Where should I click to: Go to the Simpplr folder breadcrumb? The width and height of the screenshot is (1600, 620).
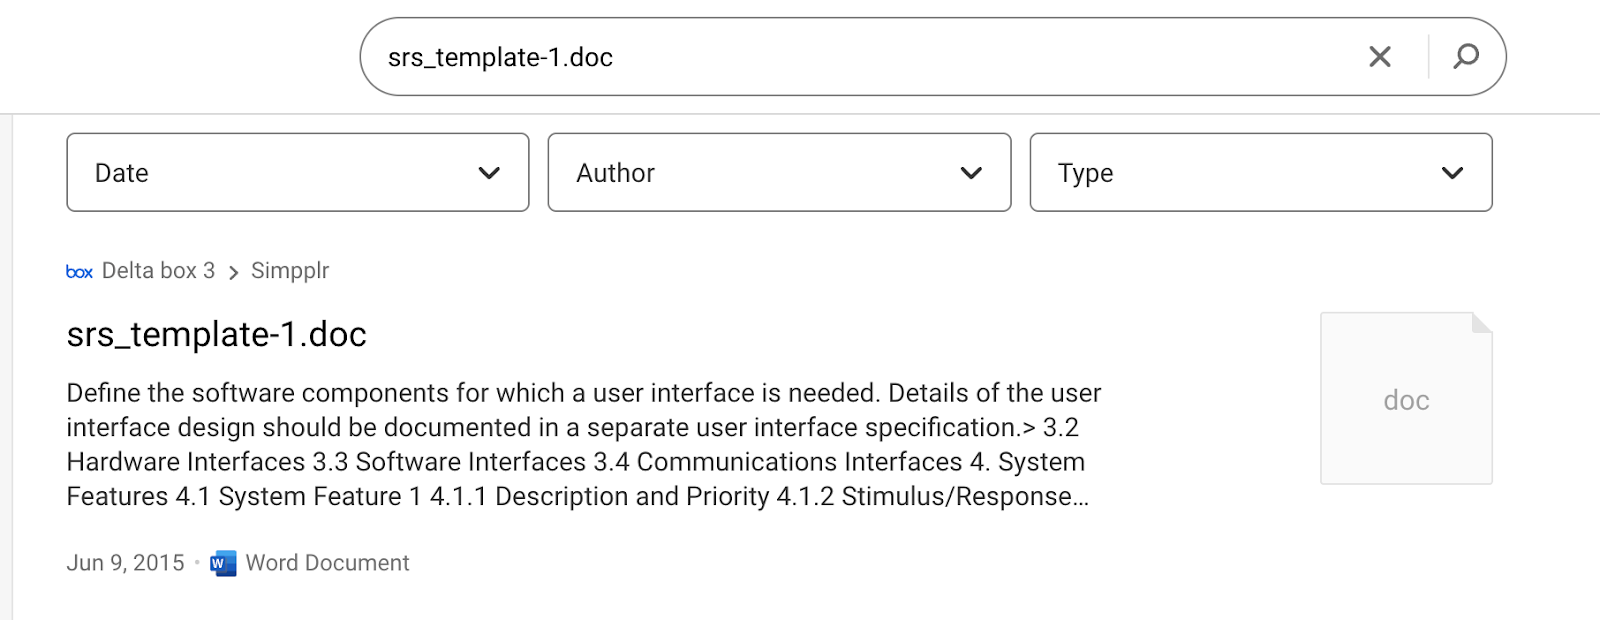click(x=290, y=271)
